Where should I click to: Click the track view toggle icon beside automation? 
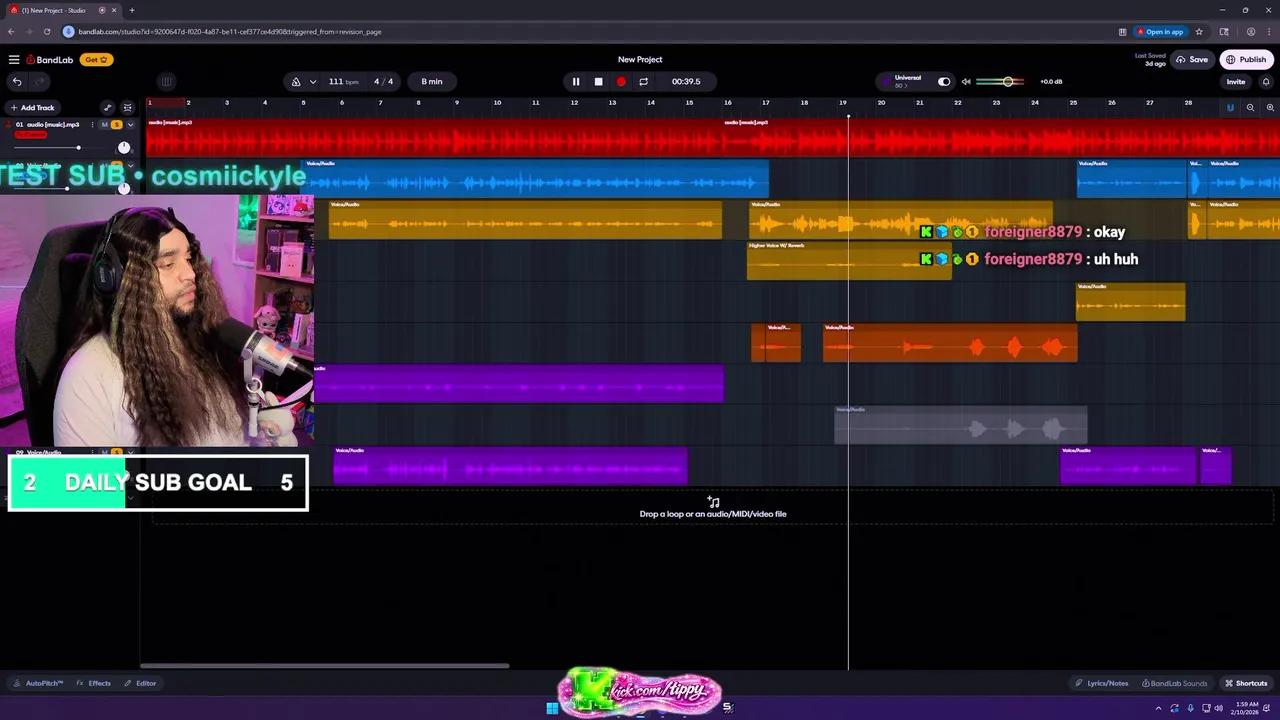tap(127, 108)
